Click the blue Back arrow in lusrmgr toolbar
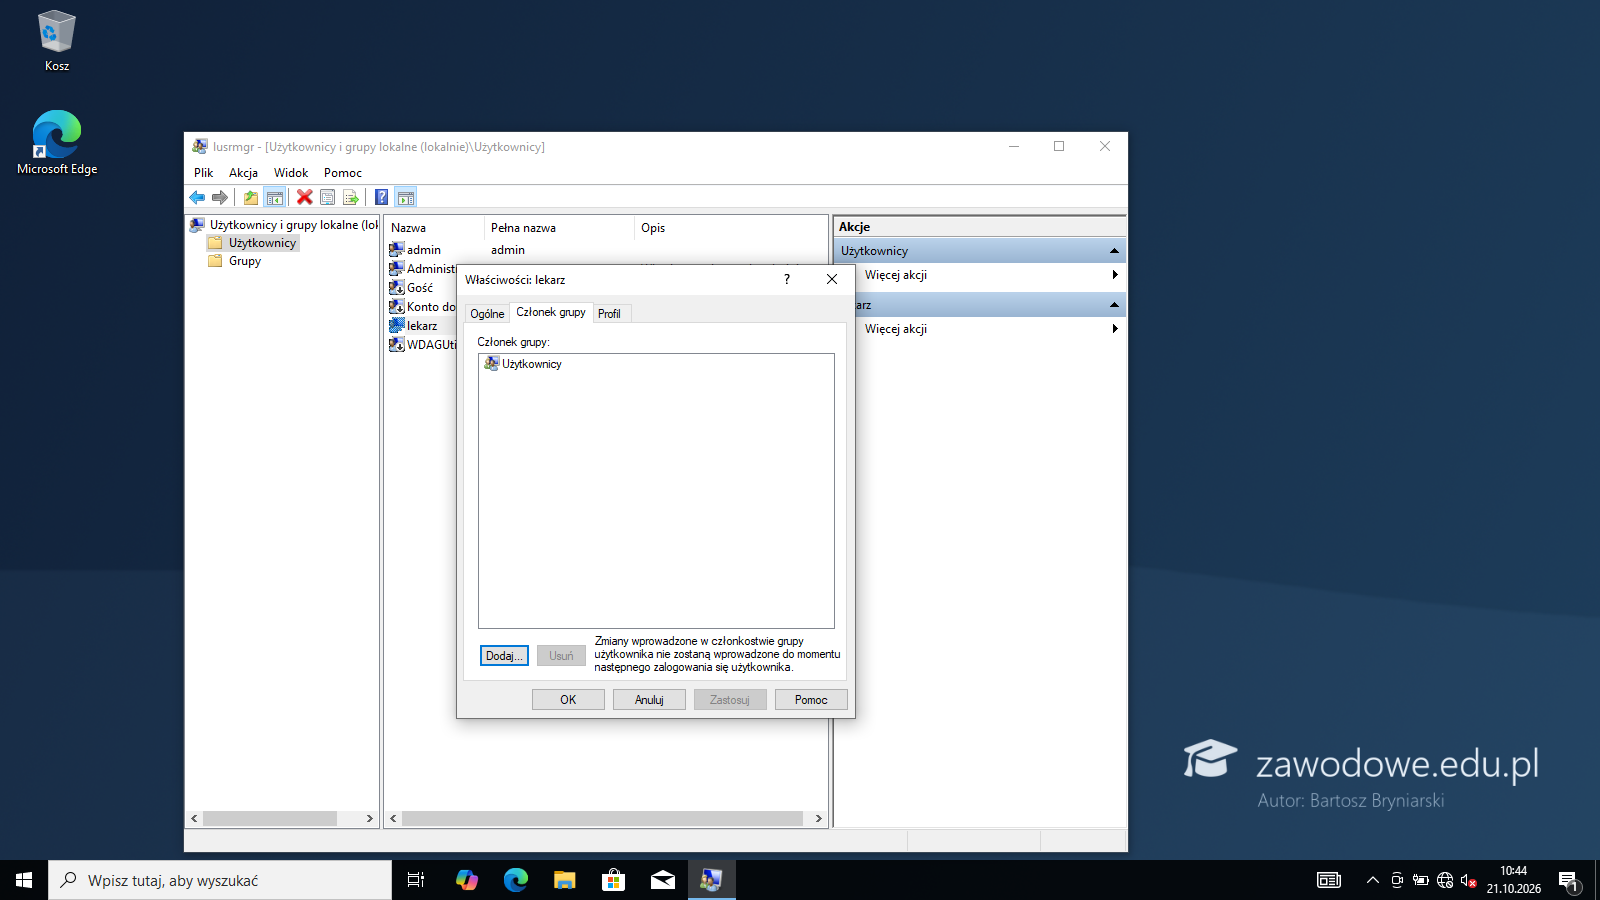Image resolution: width=1600 pixels, height=900 pixels. [x=197, y=197]
